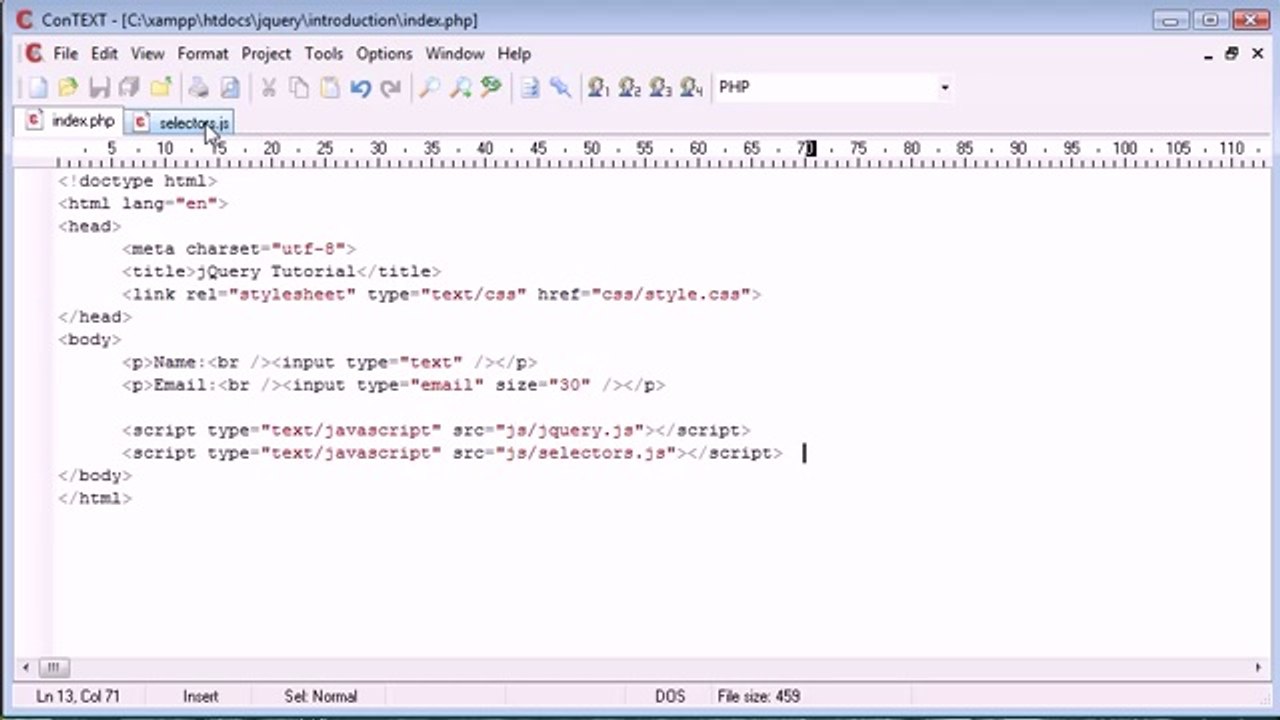Open Find with the magnifier icon
The height and width of the screenshot is (720, 1280).
429,88
